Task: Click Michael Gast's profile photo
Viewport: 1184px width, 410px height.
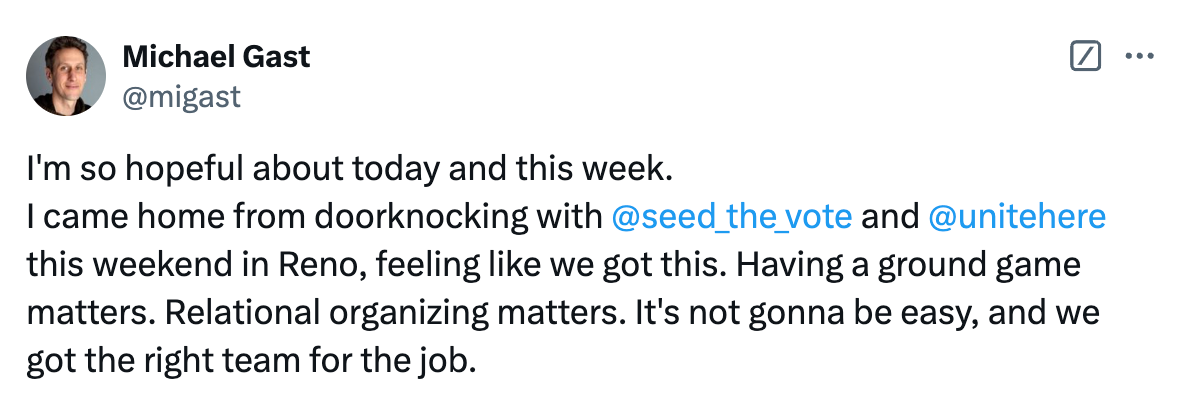Action: [x=68, y=75]
